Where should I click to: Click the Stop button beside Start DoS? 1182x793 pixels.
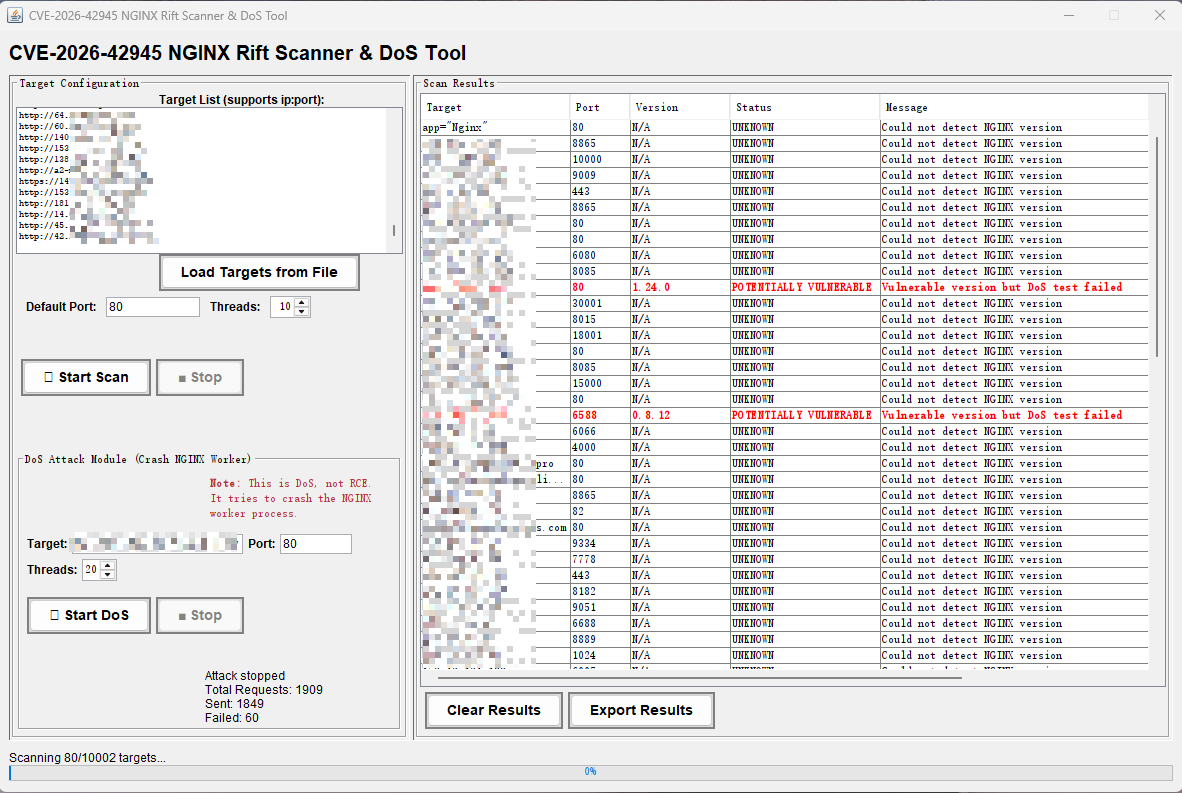[x=200, y=615]
